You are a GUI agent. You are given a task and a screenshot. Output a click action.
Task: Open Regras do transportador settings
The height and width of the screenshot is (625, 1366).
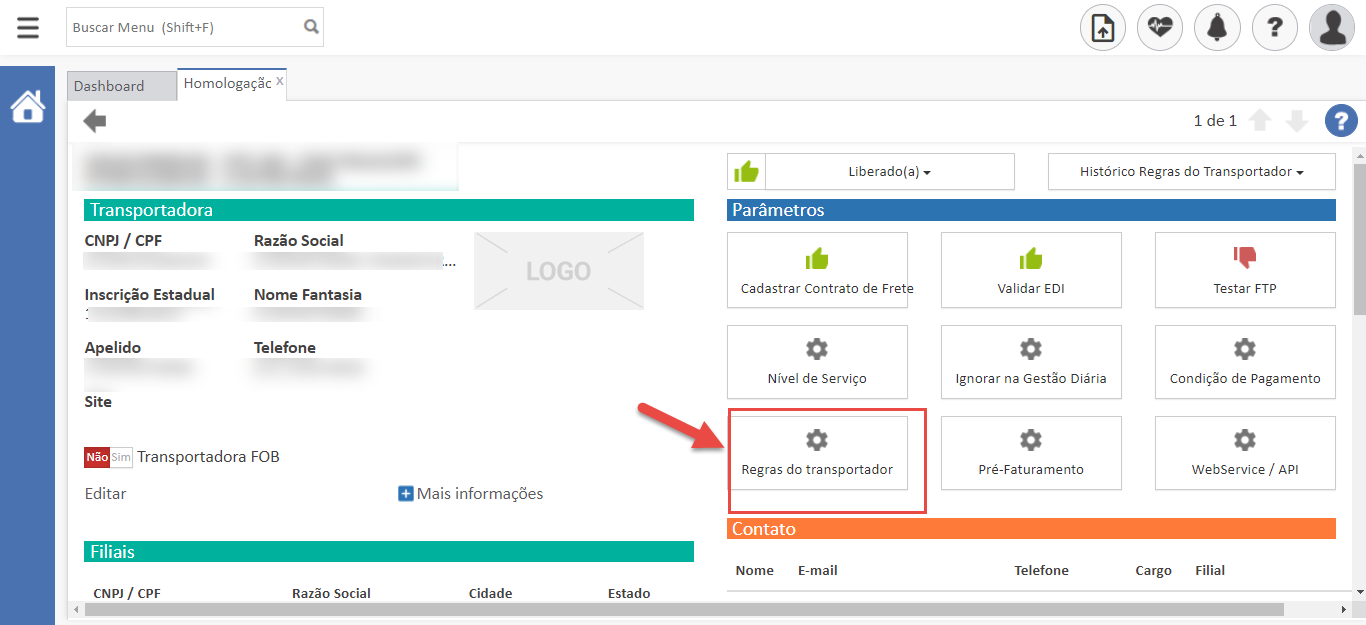[817, 453]
